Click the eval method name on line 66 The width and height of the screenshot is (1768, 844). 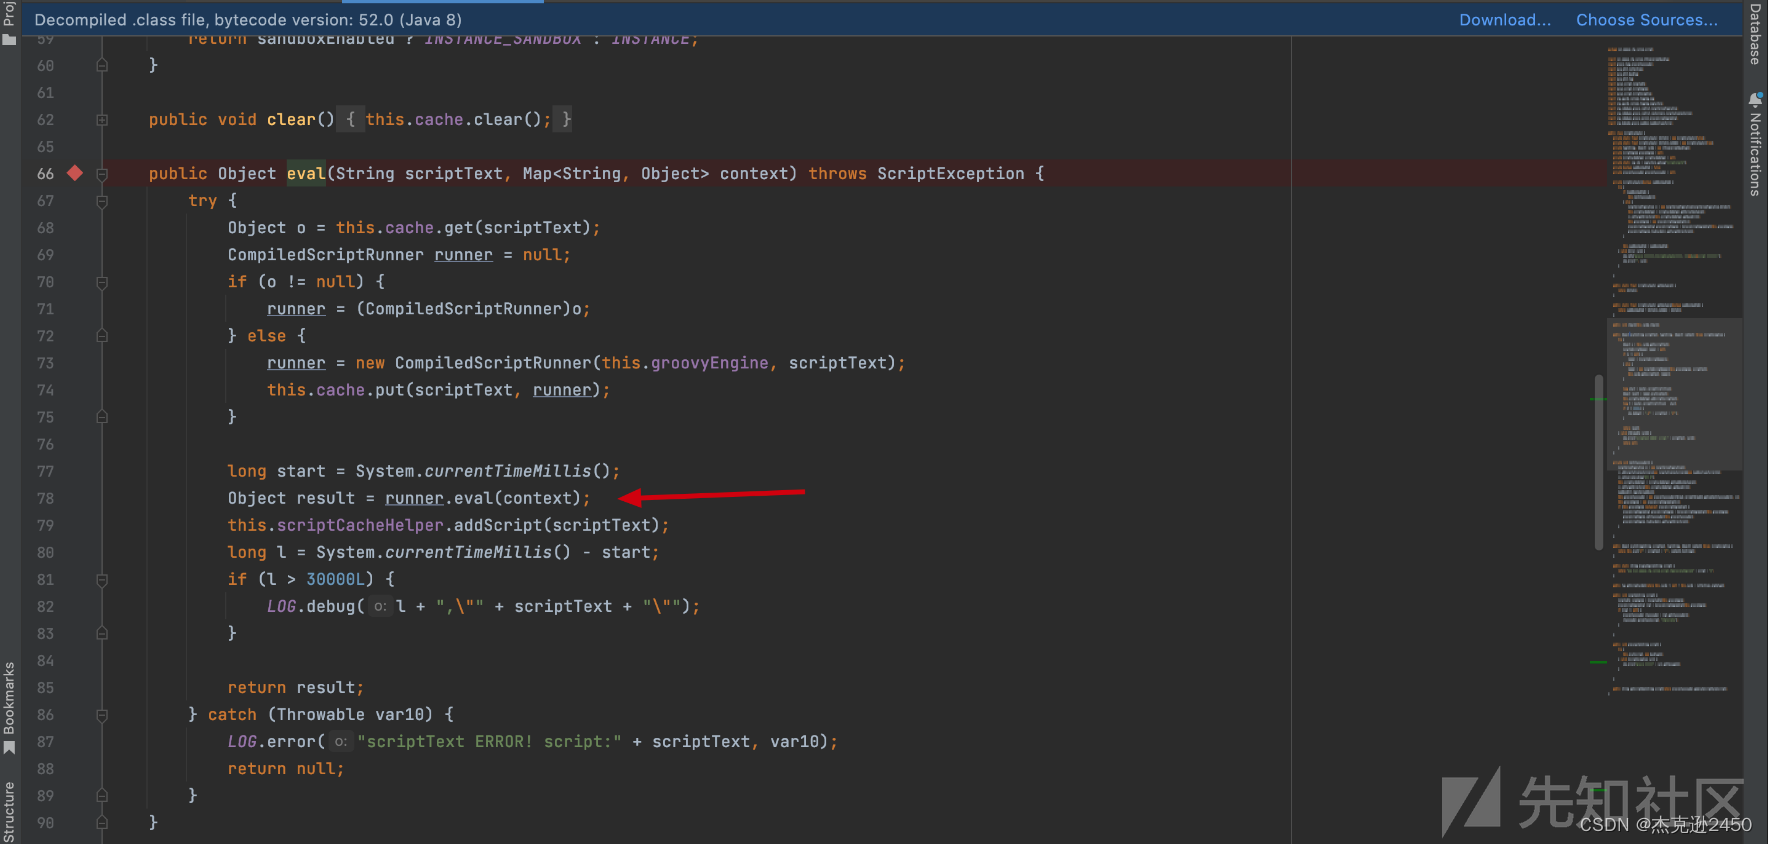[306, 173]
